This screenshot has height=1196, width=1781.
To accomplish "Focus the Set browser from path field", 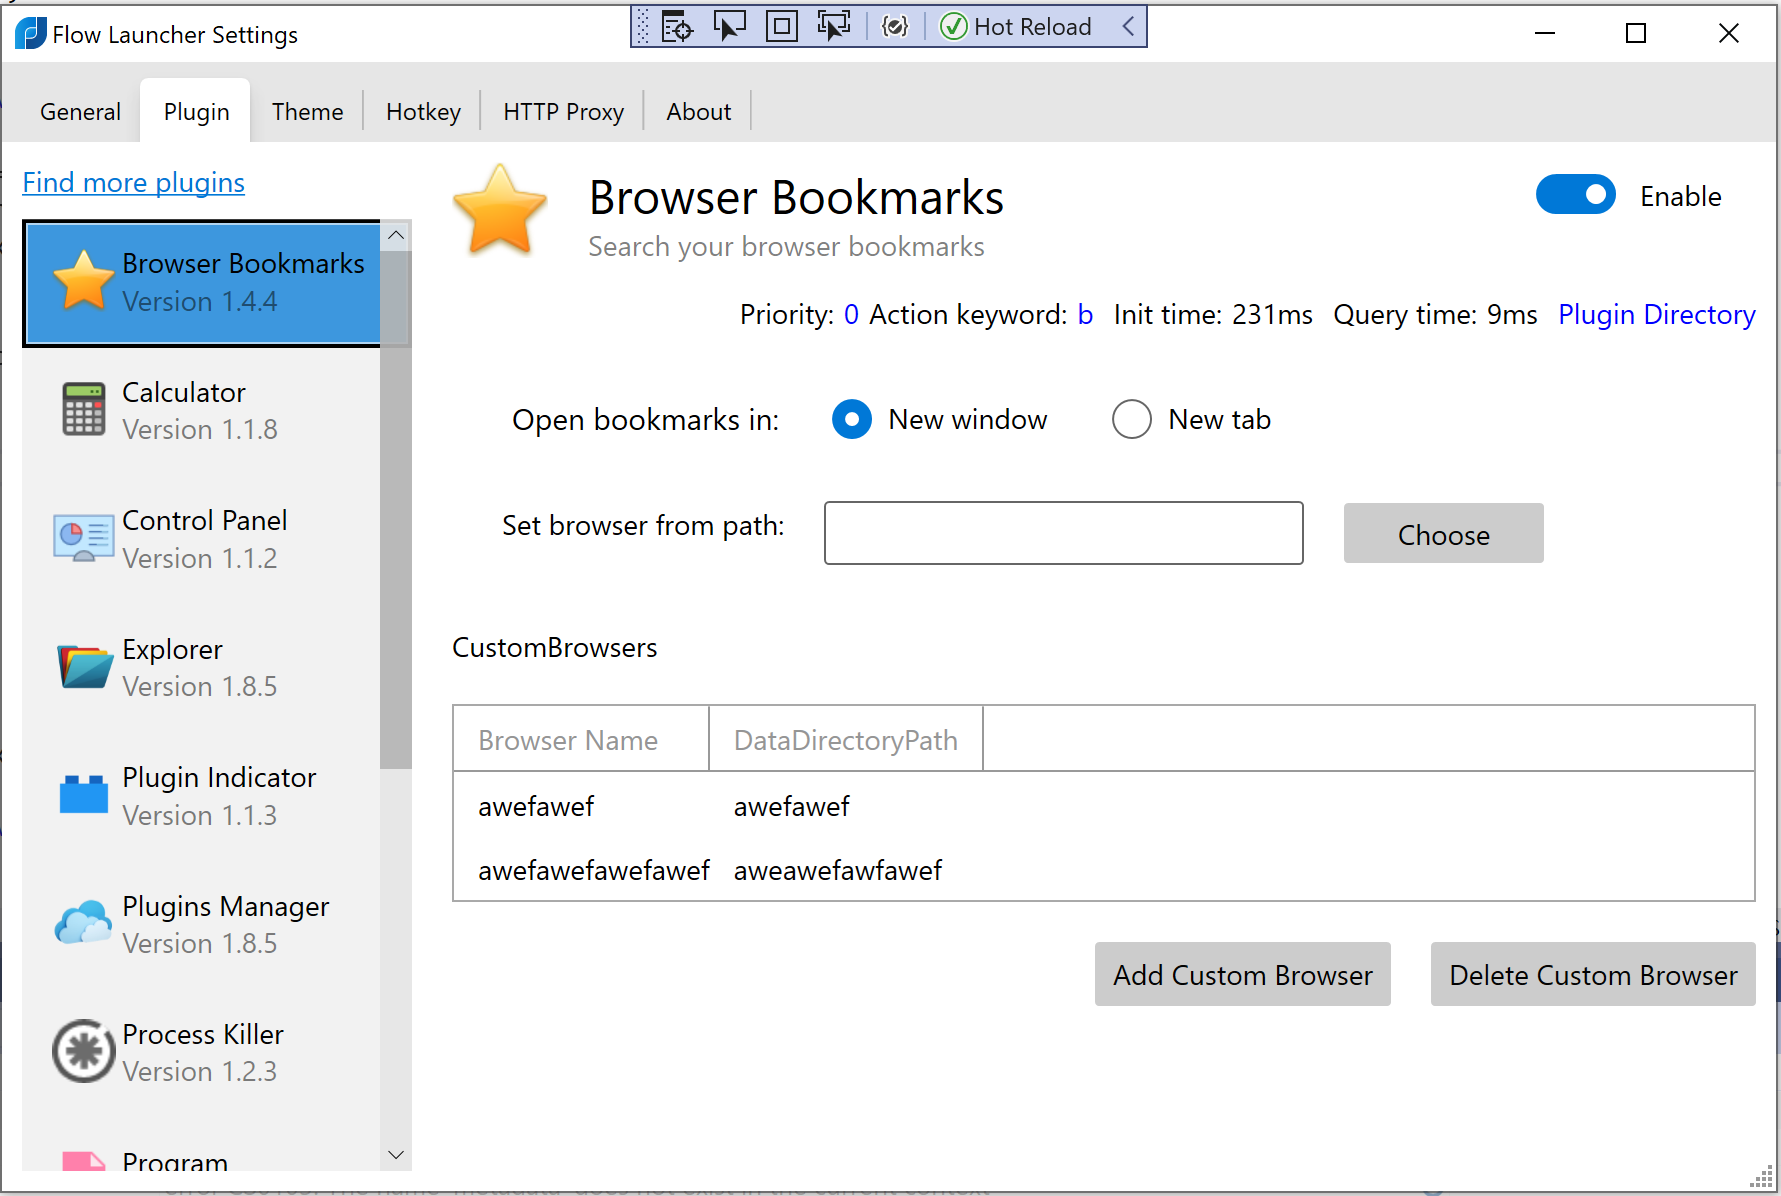I will point(1063,533).
